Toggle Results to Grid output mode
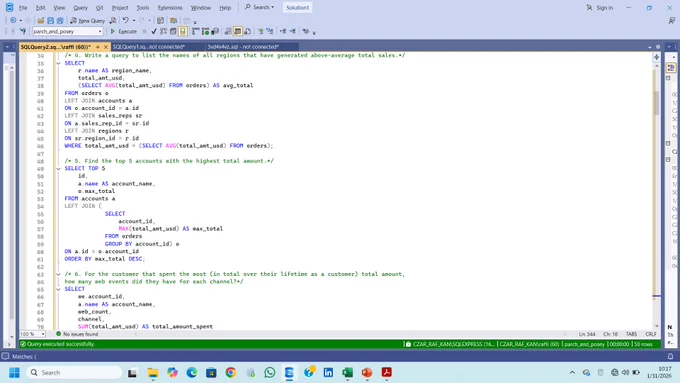 coord(238,31)
